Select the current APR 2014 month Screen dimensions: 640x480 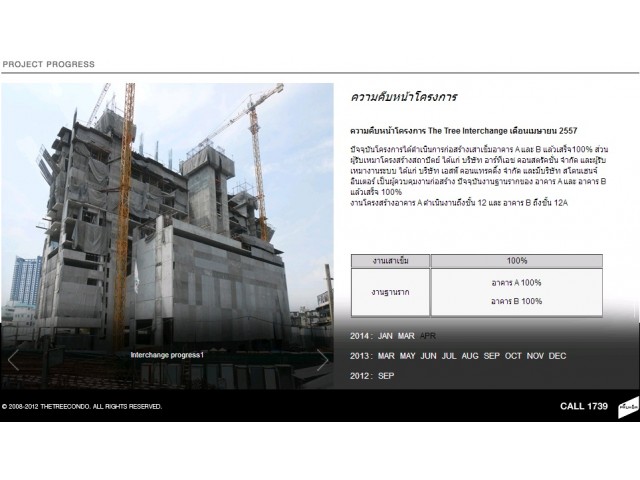pos(428,336)
